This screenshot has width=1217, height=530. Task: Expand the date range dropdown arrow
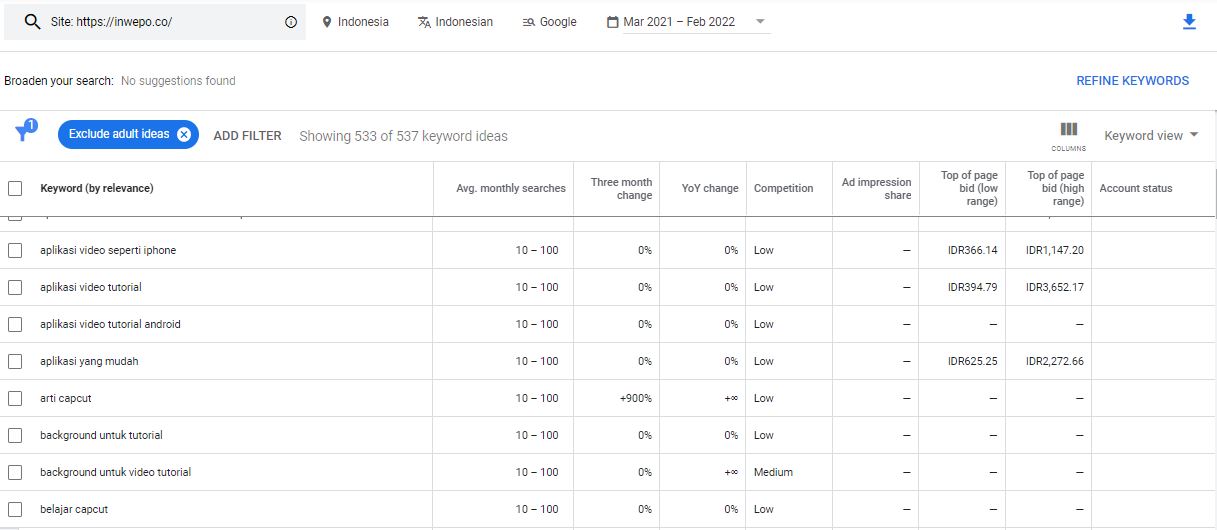pyautogui.click(x=760, y=22)
